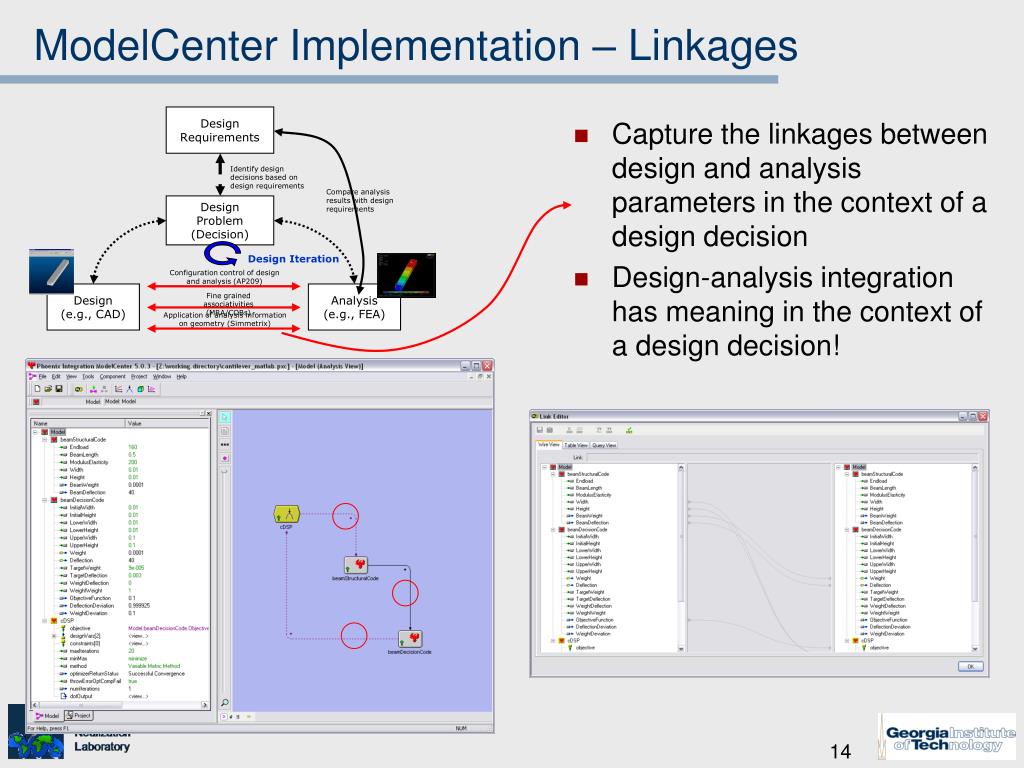The image size is (1024, 768).
Task: Click the horizontal scrollbar under ModelCenter tree
Action: coord(120,705)
